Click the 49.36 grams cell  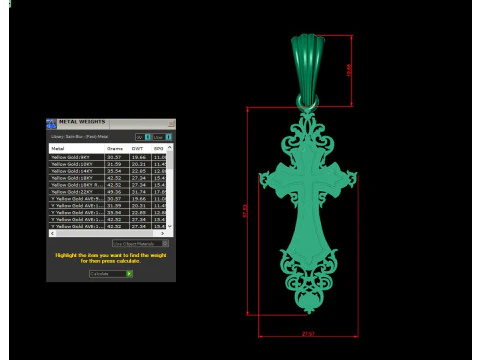(117, 192)
